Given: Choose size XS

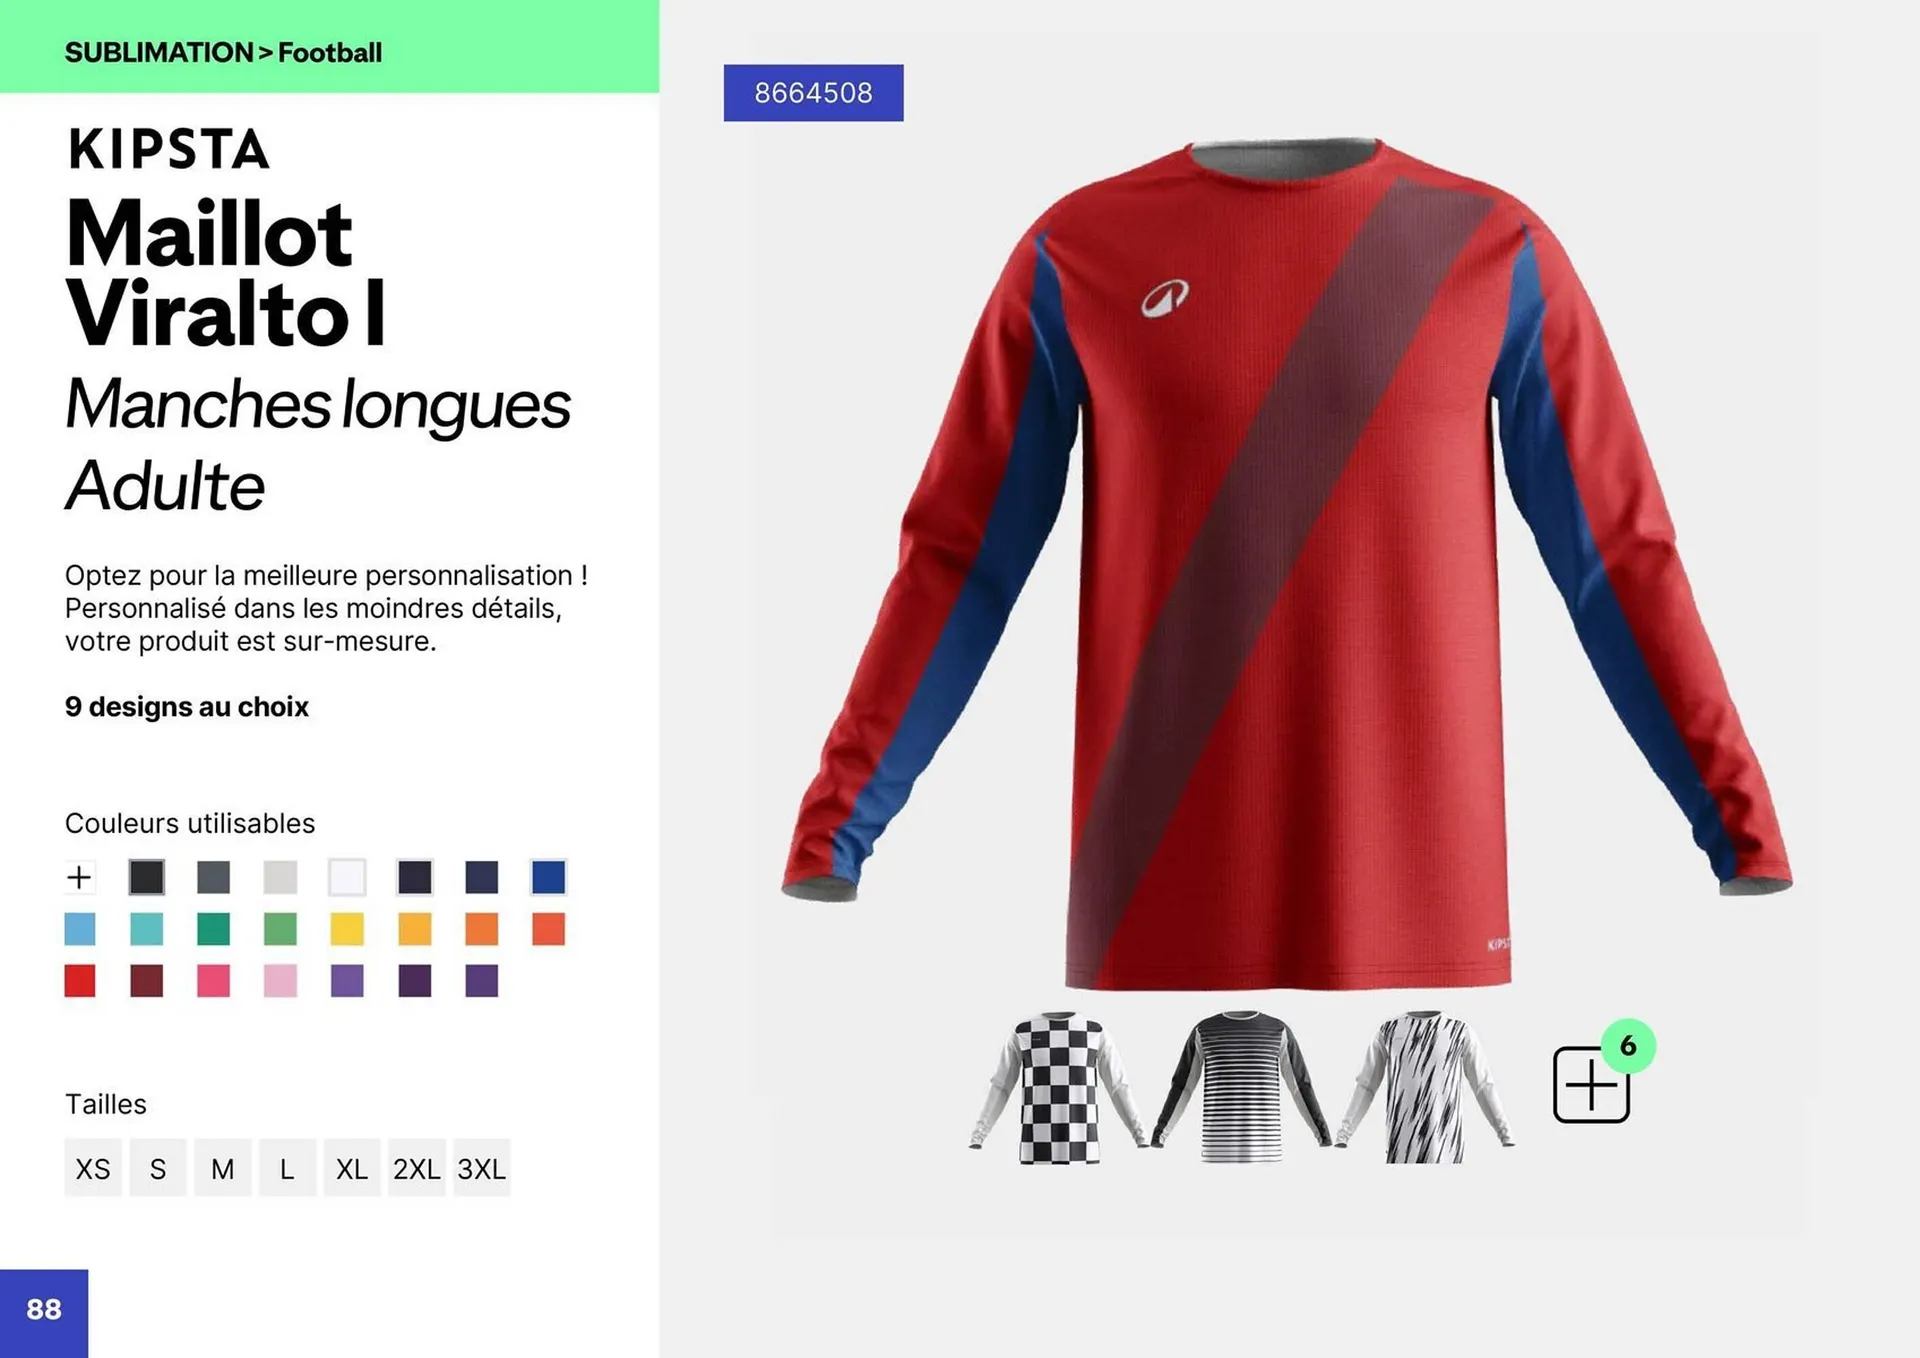Looking at the screenshot, I should 93,1168.
